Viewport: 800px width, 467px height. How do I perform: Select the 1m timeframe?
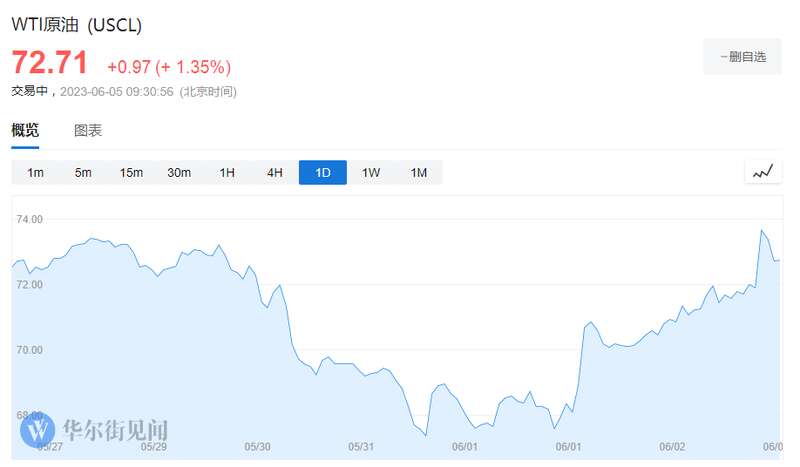35,173
